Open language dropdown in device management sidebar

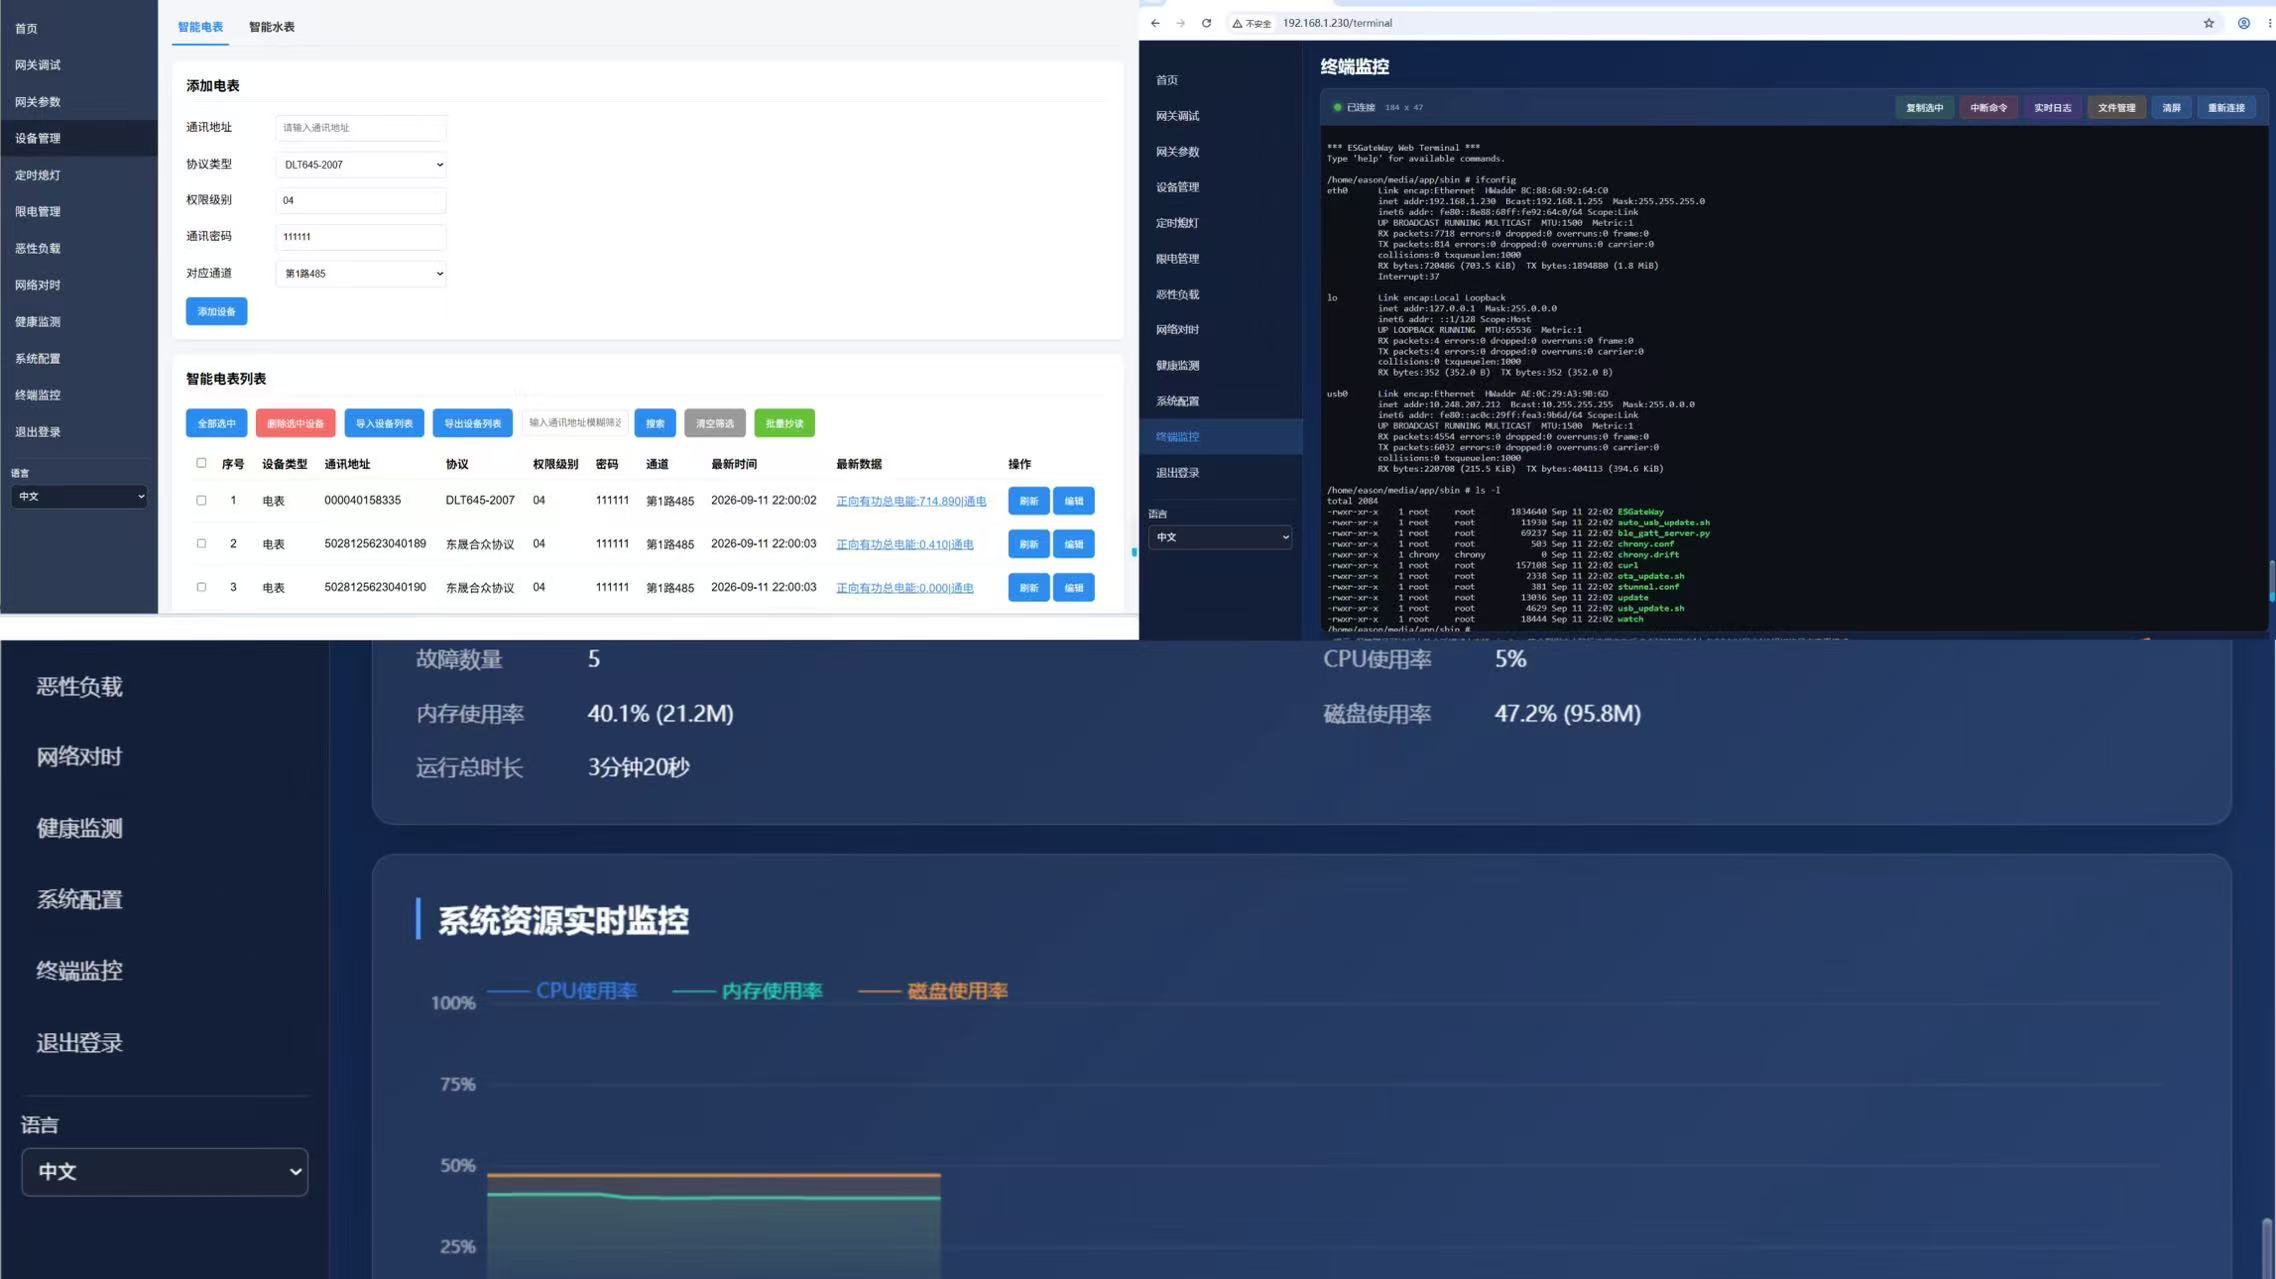pos(79,496)
